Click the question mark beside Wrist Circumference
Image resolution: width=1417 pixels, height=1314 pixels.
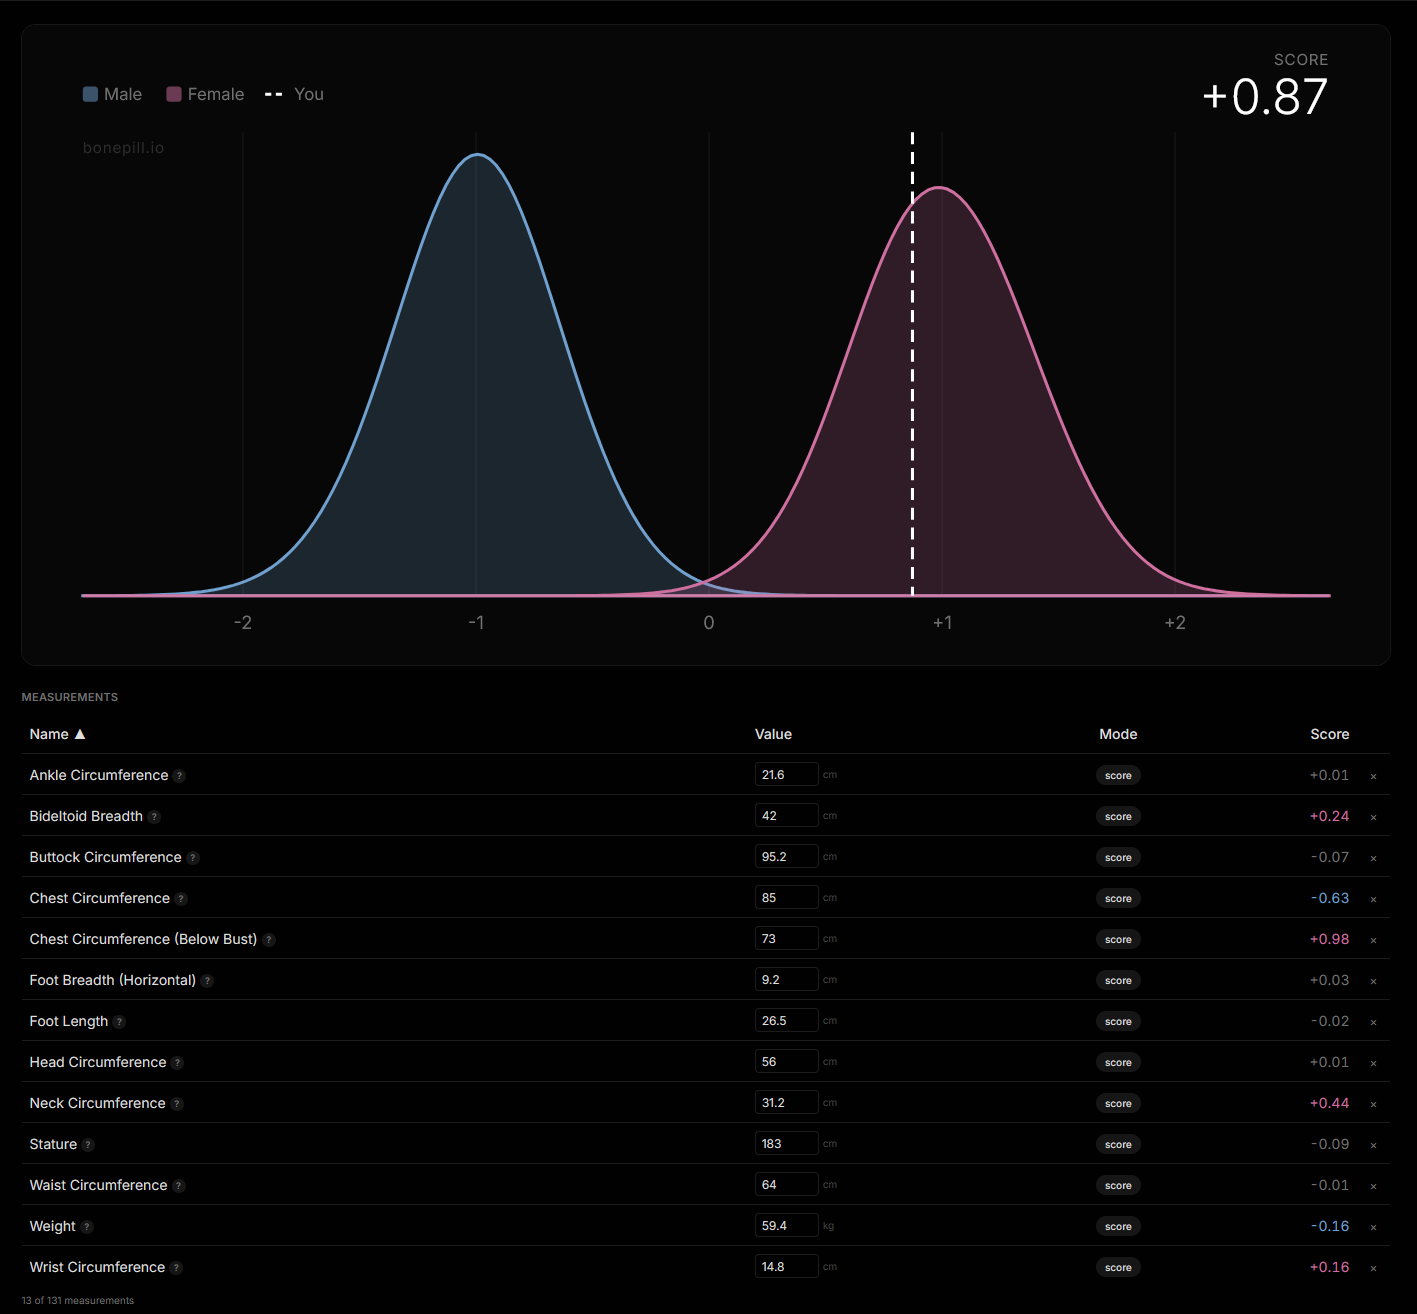tap(176, 1268)
